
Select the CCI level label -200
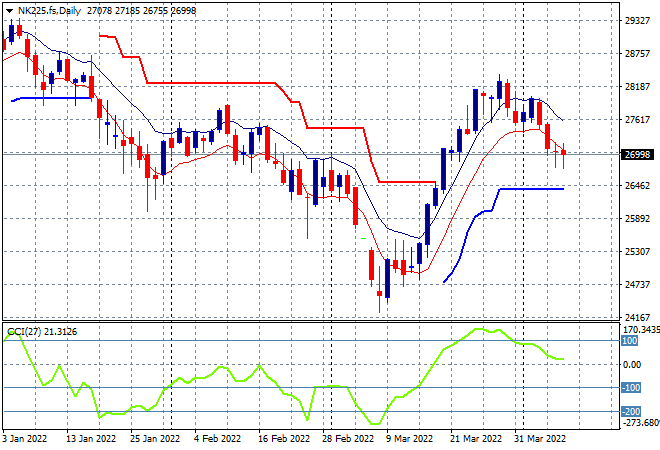point(631,412)
